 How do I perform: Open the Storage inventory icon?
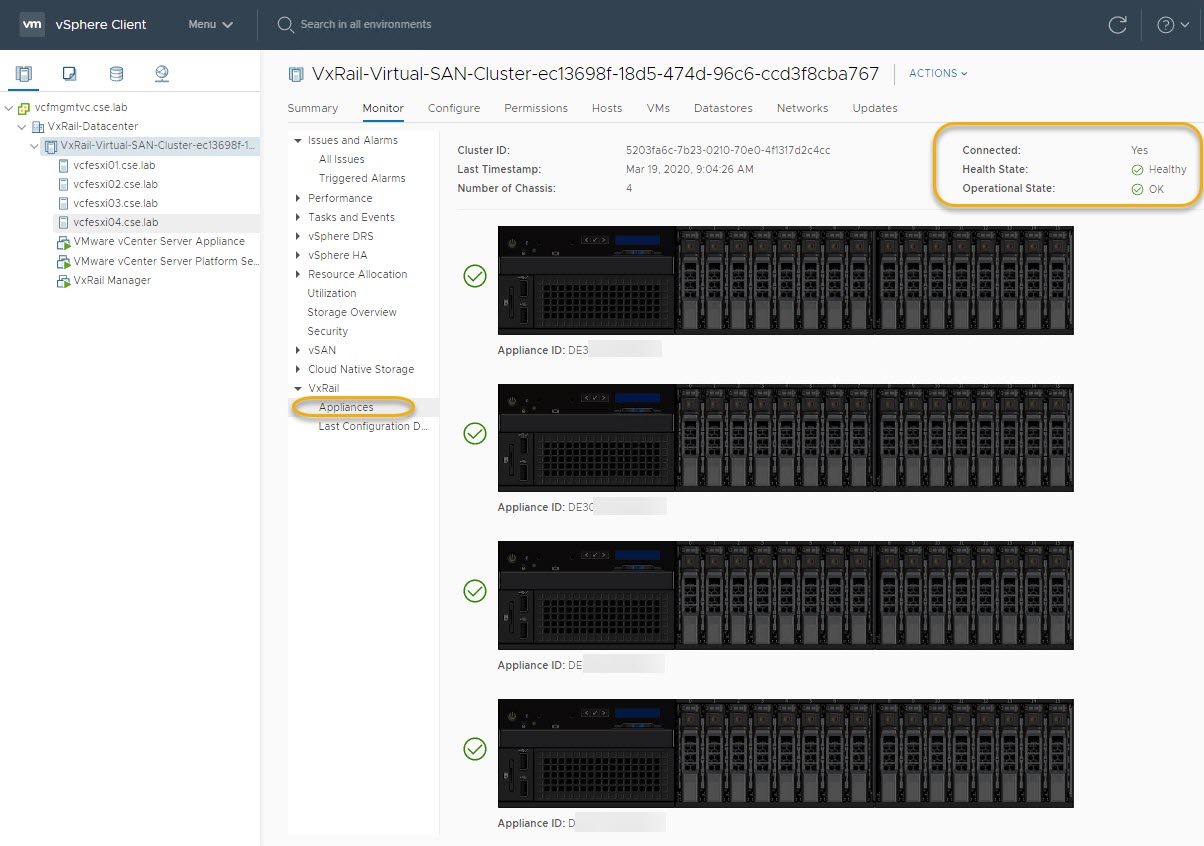tap(116, 74)
